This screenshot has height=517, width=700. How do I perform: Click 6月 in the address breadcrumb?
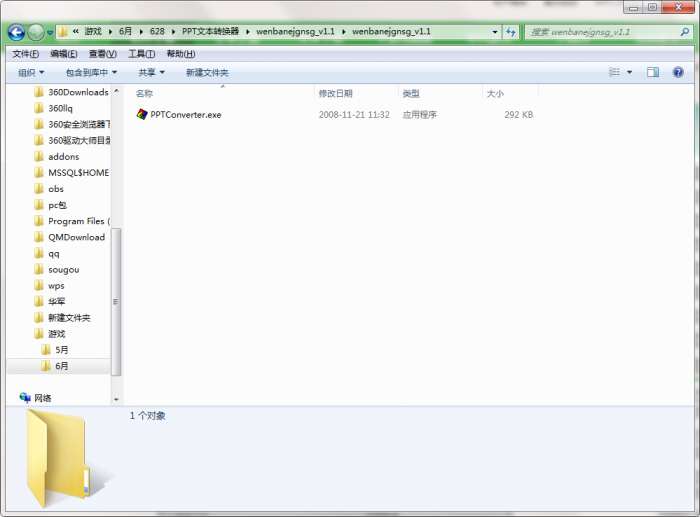[125, 32]
